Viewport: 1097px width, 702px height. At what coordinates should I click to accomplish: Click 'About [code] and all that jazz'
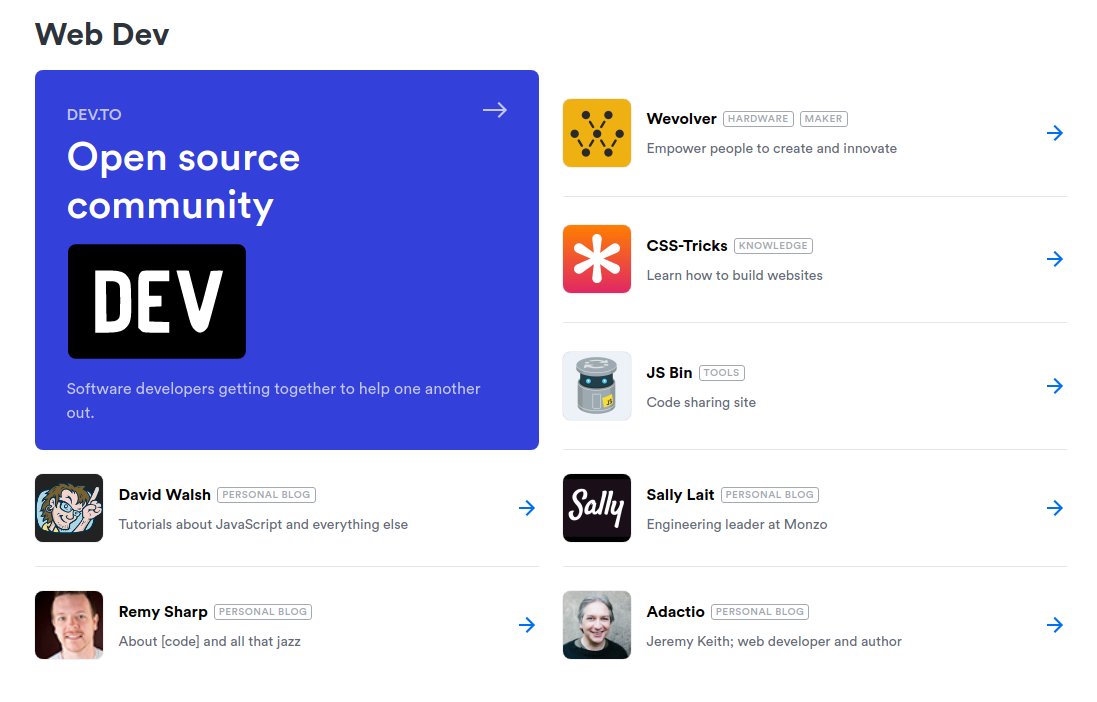click(x=210, y=641)
